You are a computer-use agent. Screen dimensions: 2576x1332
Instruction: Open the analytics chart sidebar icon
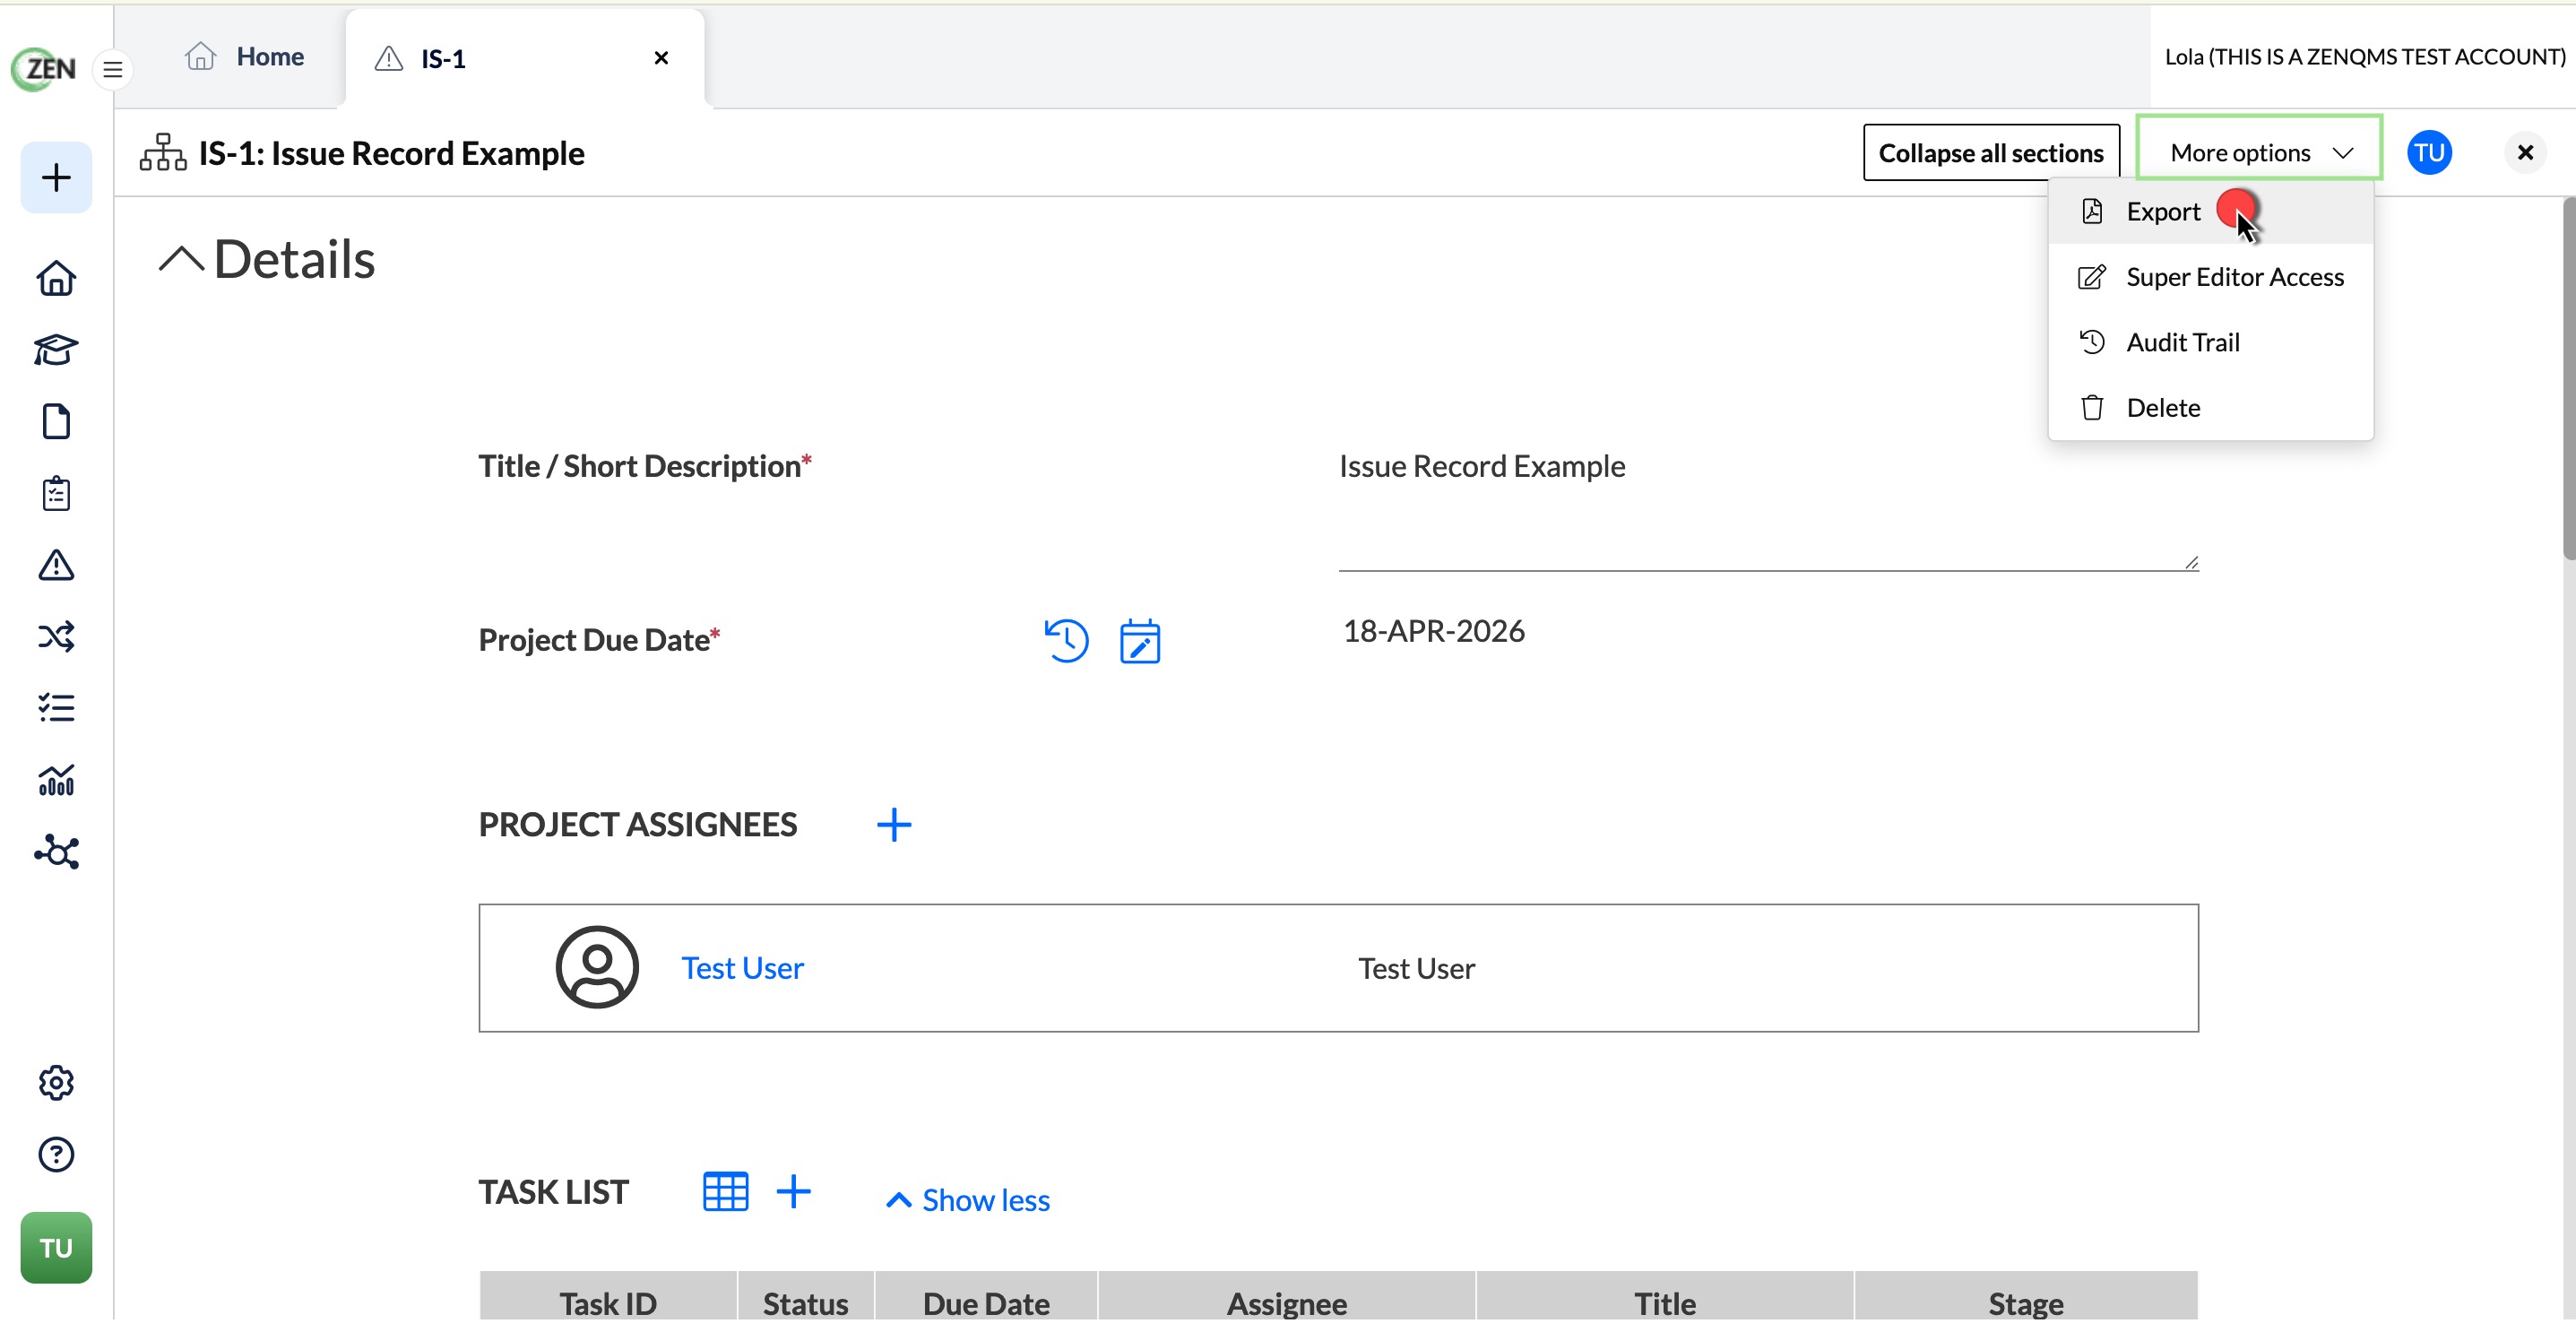coord(56,781)
